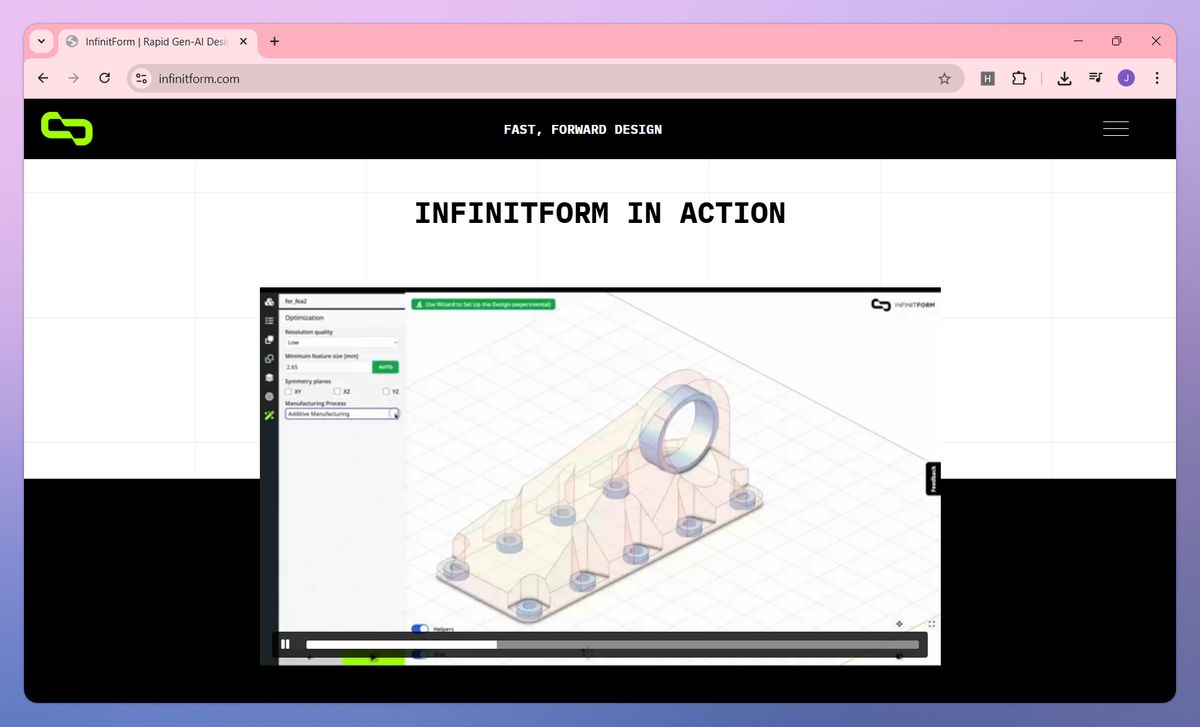Go back in browser history
1200x727 pixels.
pyautogui.click(x=42, y=78)
